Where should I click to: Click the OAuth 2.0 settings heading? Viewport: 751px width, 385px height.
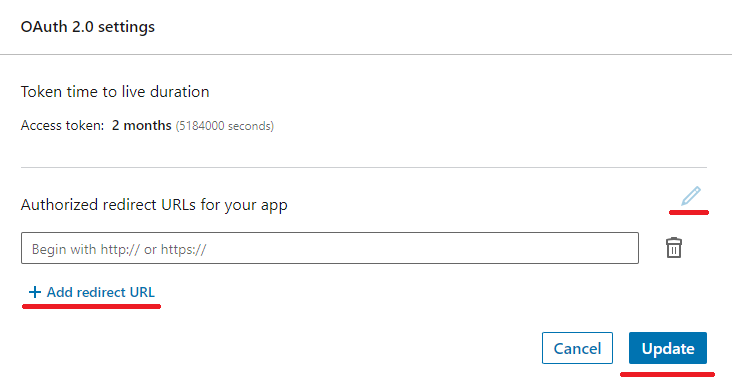[88, 27]
